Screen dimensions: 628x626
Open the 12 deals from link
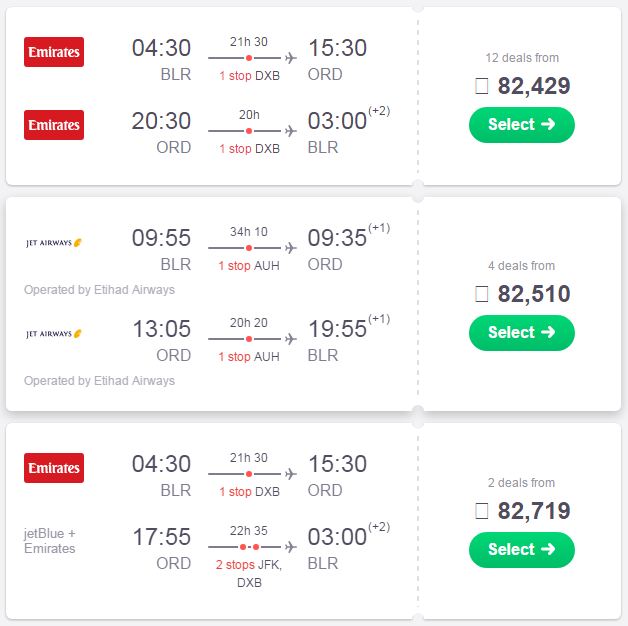pyautogui.click(x=522, y=58)
